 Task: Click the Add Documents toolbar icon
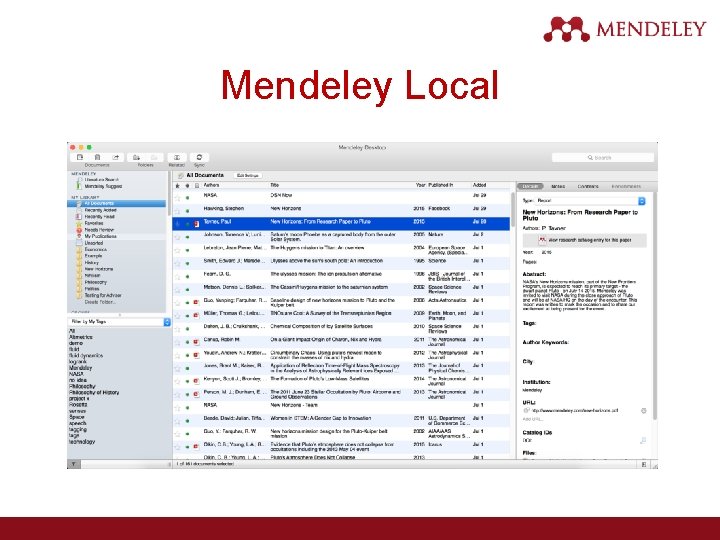coord(80,157)
